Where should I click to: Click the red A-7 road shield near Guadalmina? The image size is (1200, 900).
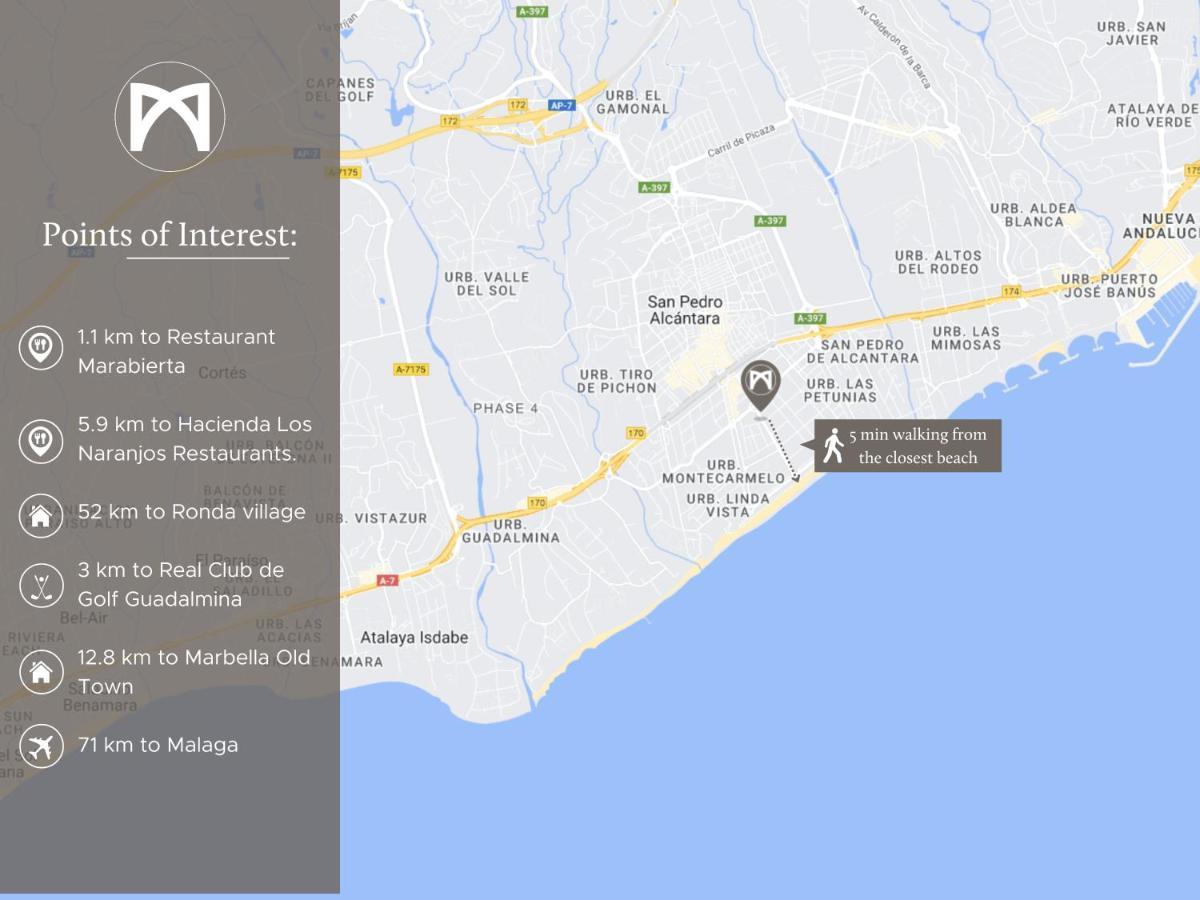[387, 580]
